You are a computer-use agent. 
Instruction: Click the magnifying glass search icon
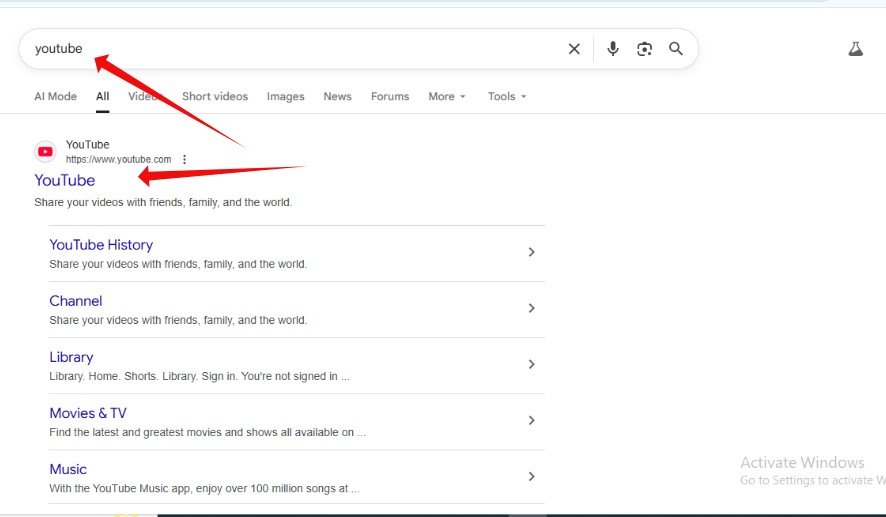coord(676,49)
